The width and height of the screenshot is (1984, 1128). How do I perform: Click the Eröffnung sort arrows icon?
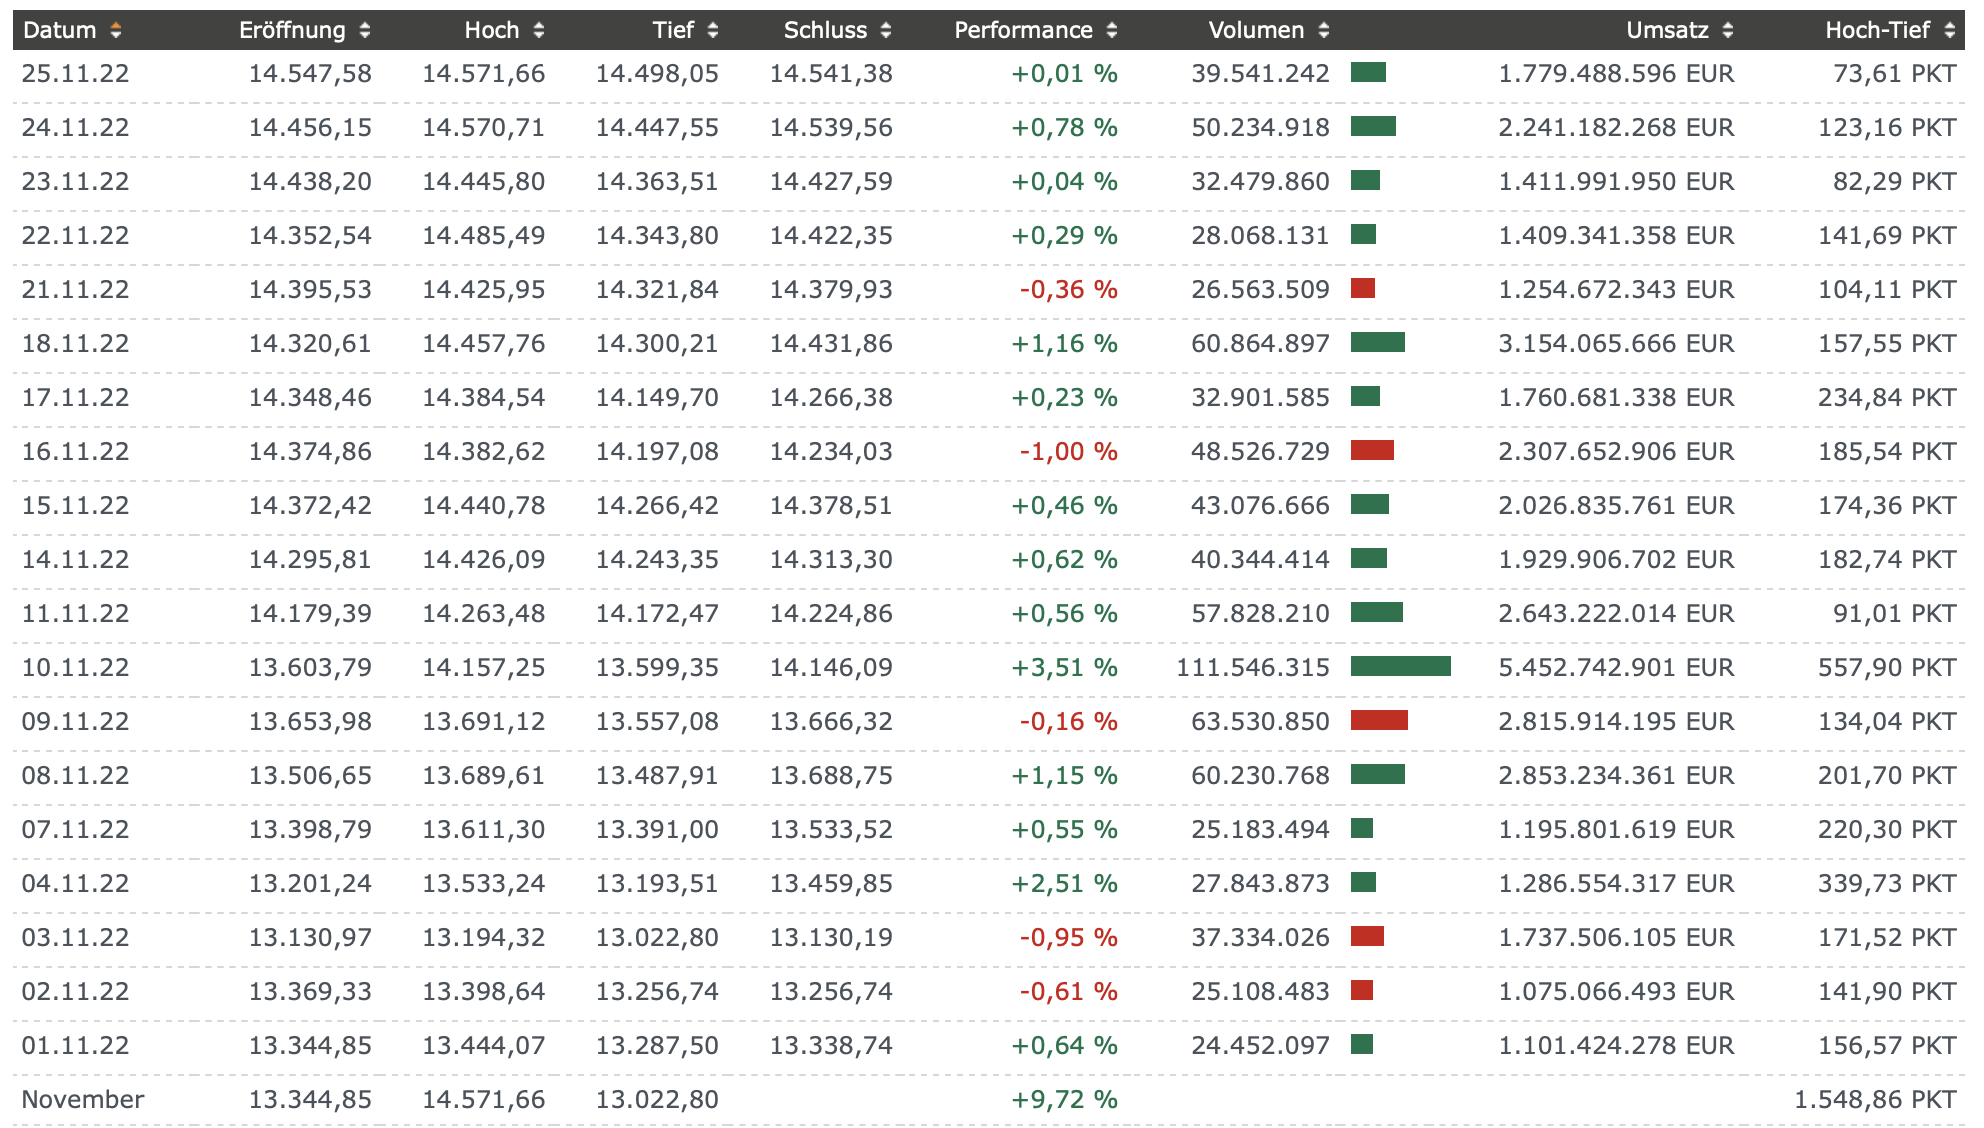tap(365, 31)
